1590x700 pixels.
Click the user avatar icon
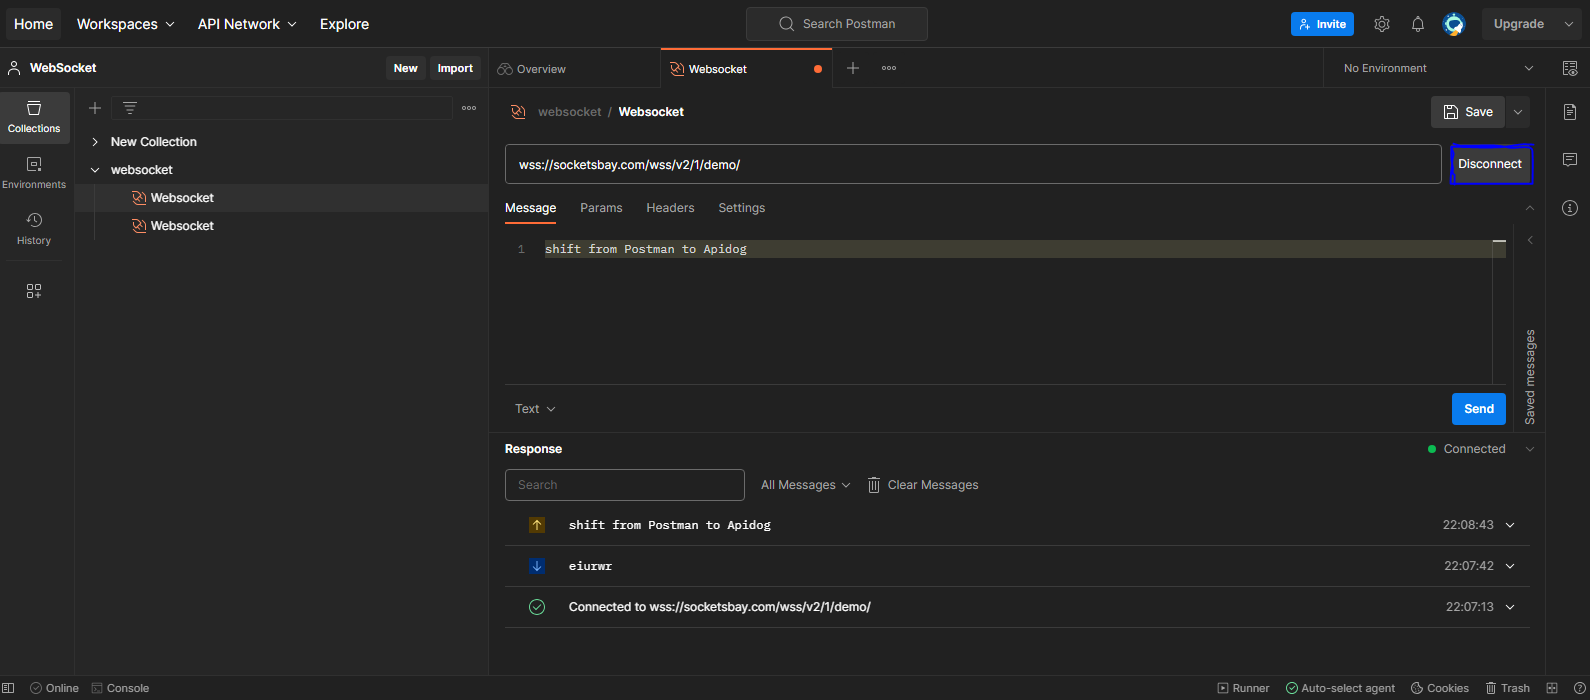1454,24
